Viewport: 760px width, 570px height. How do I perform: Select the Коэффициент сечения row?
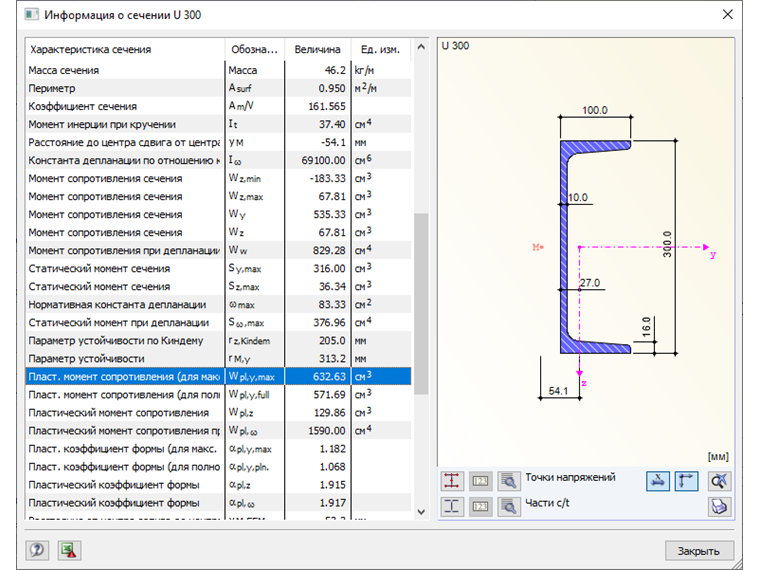tap(218, 106)
